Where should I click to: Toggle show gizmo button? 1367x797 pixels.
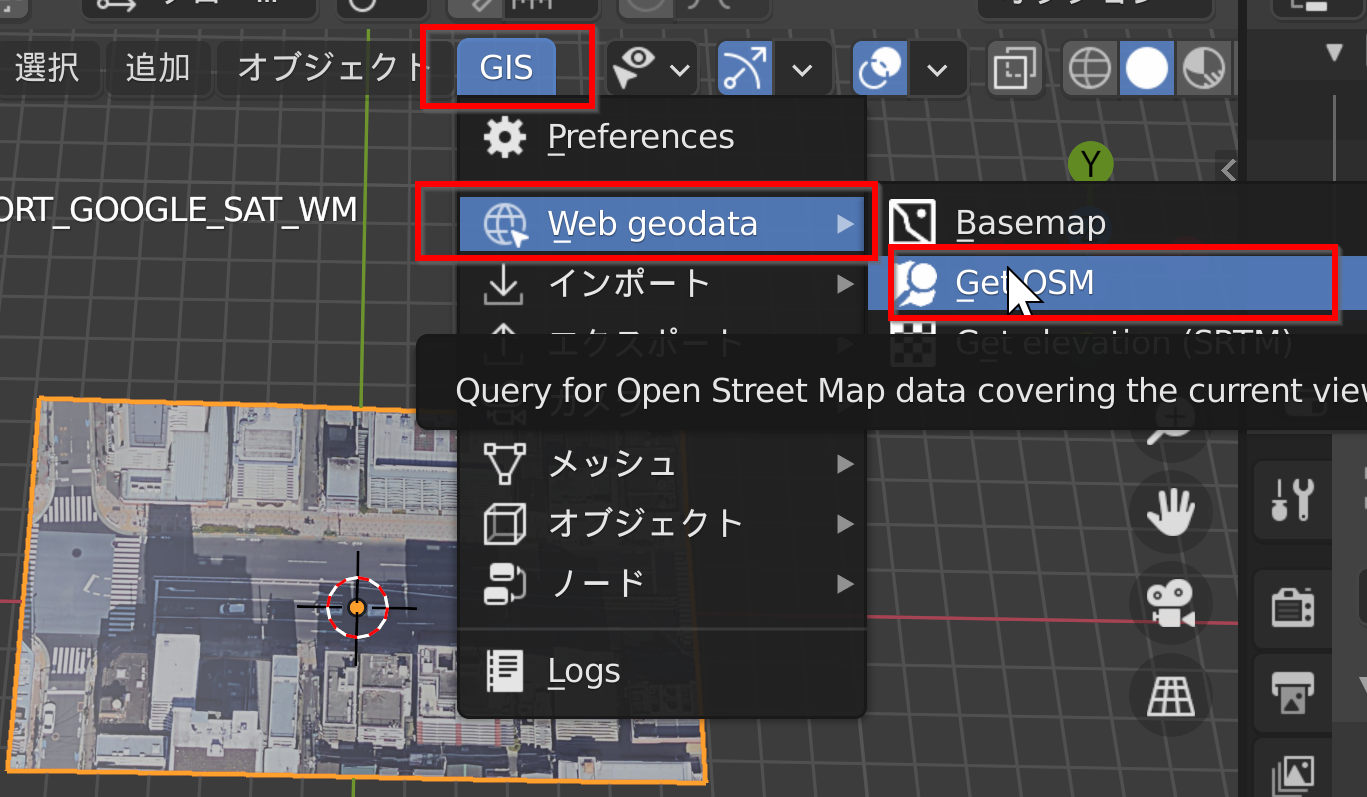(745, 68)
